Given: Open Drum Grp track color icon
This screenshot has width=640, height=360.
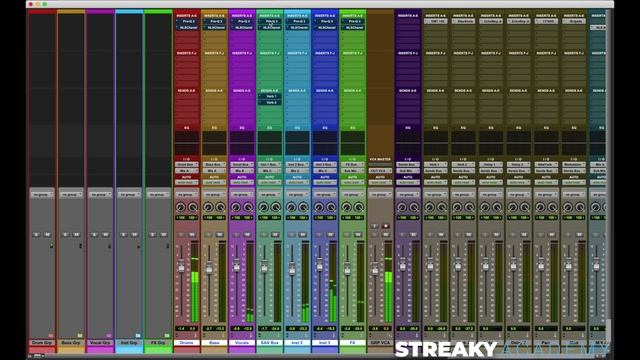Looking at the screenshot, I should [51, 336].
